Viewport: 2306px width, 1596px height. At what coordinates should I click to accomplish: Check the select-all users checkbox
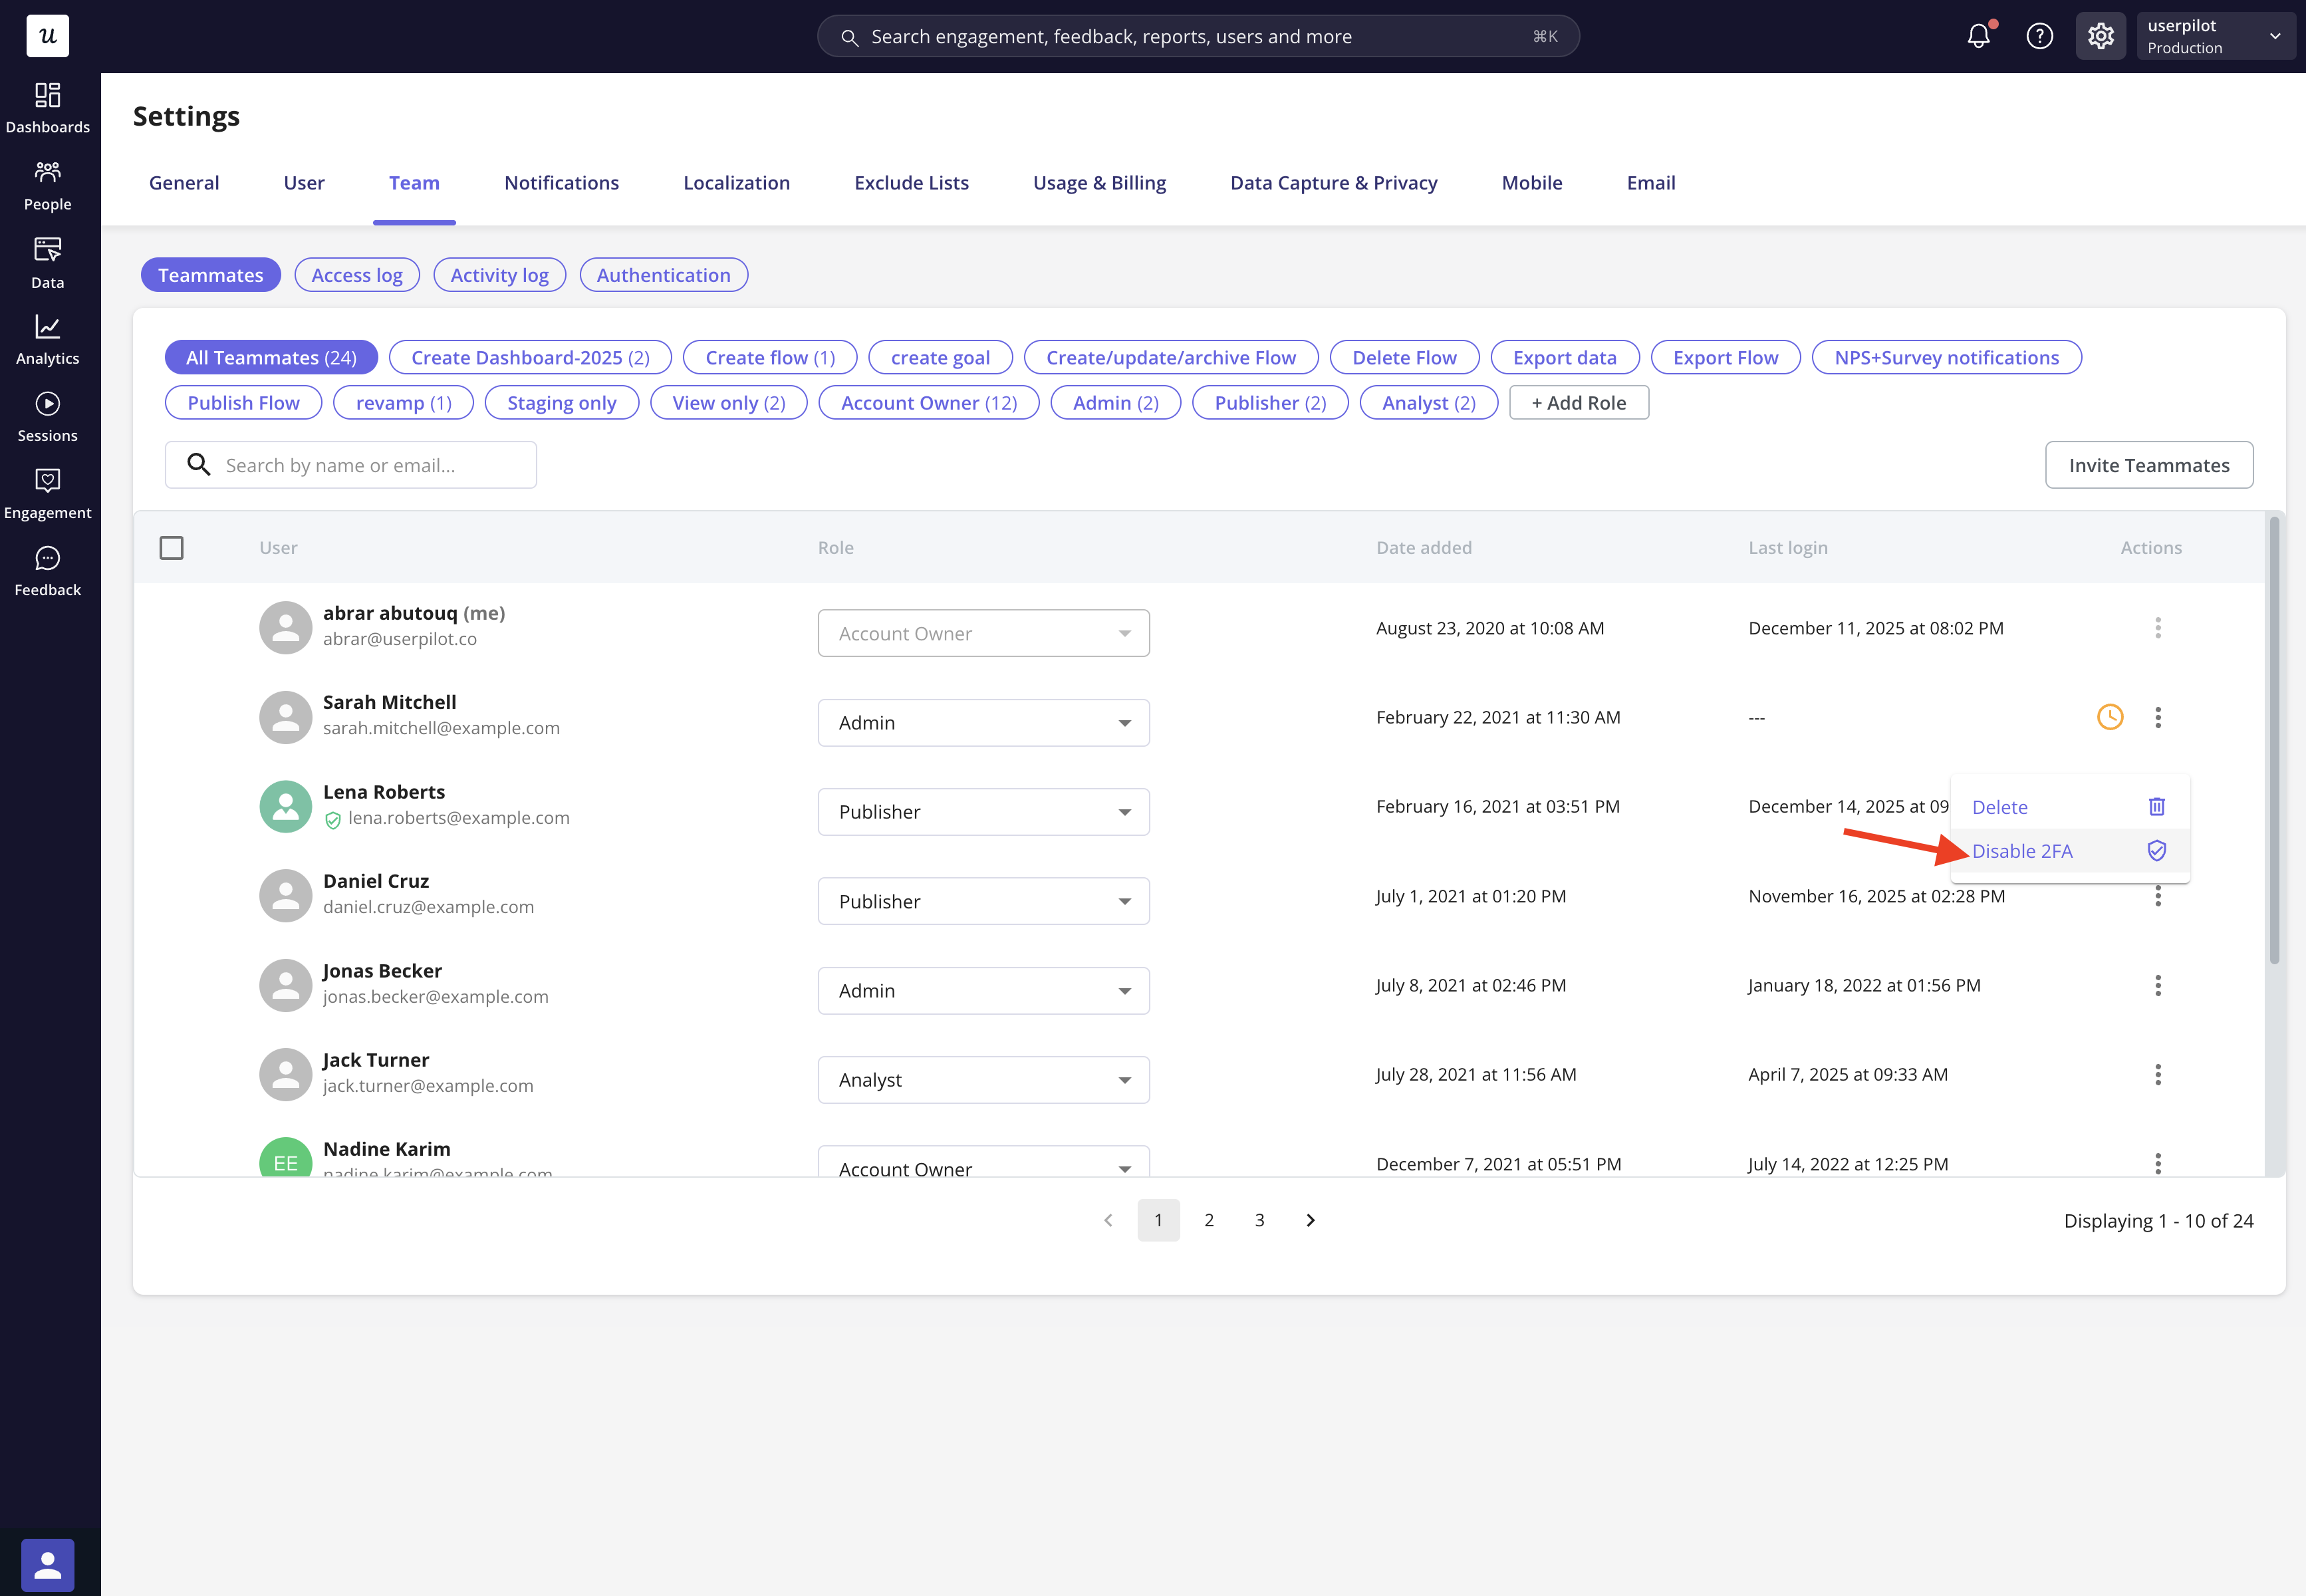pyautogui.click(x=171, y=548)
